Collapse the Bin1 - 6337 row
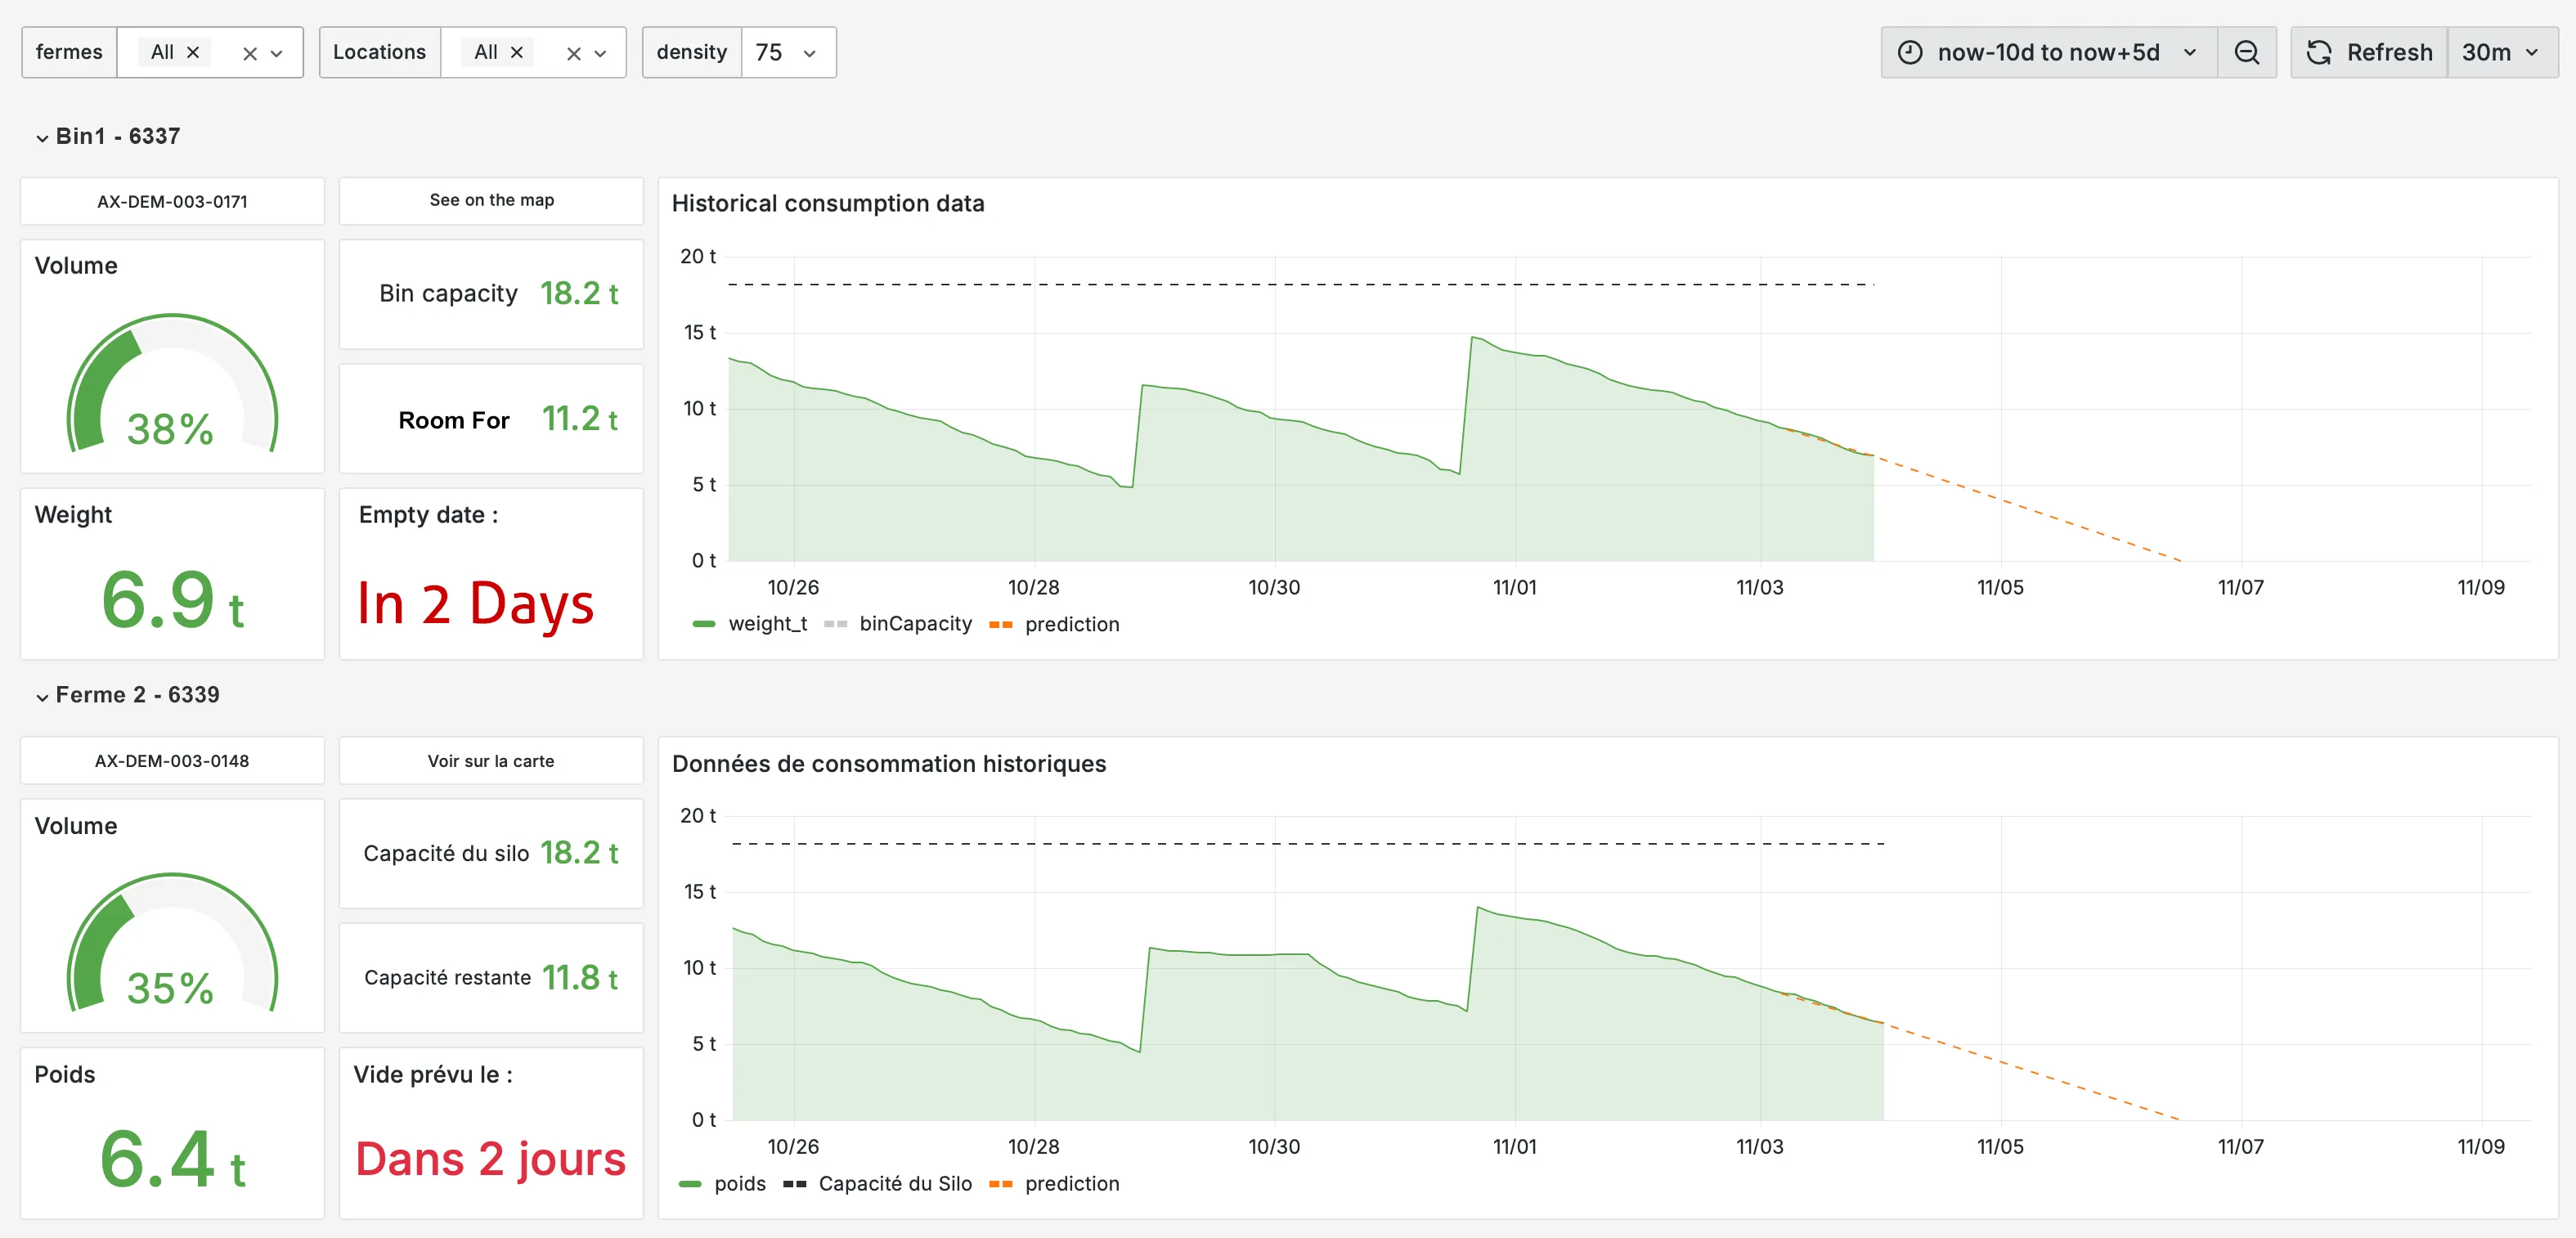Viewport: 2576px width, 1238px height. coord(107,136)
